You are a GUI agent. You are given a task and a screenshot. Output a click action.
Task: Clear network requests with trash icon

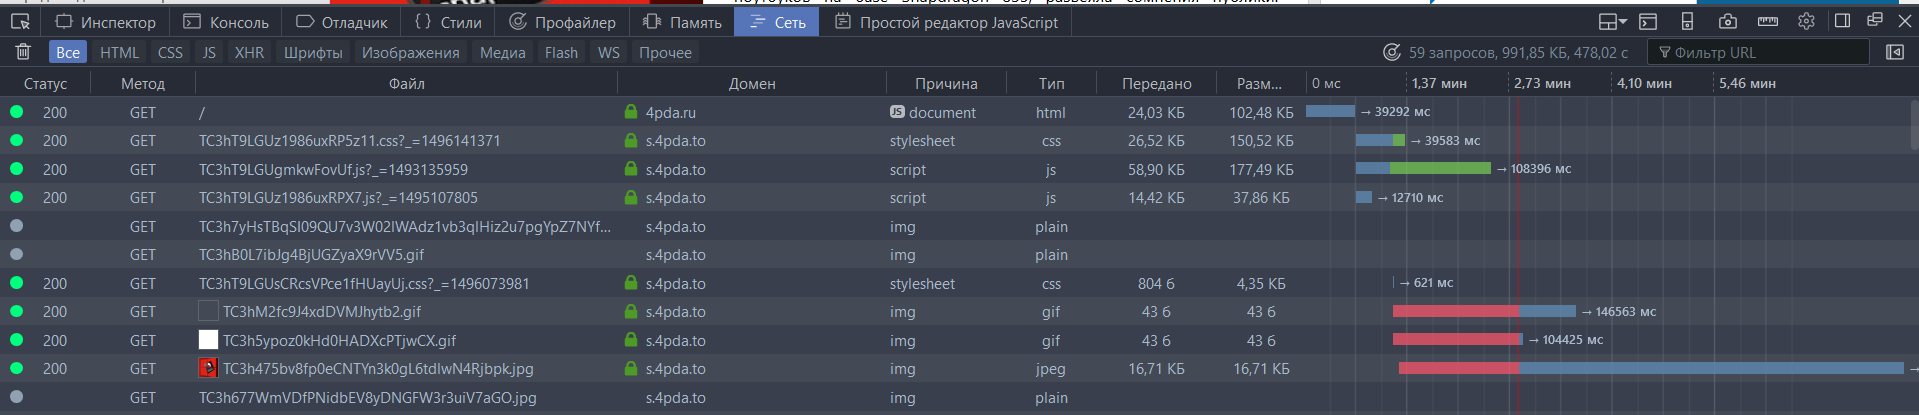[x=24, y=52]
